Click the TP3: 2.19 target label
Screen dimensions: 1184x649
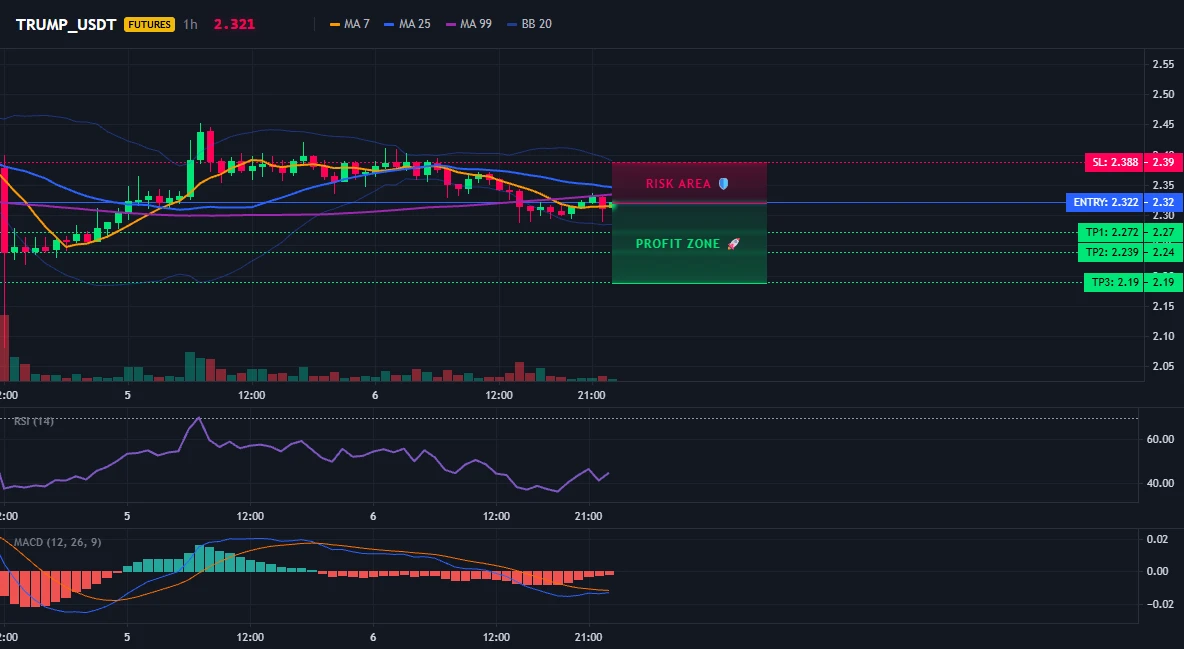tap(1114, 283)
